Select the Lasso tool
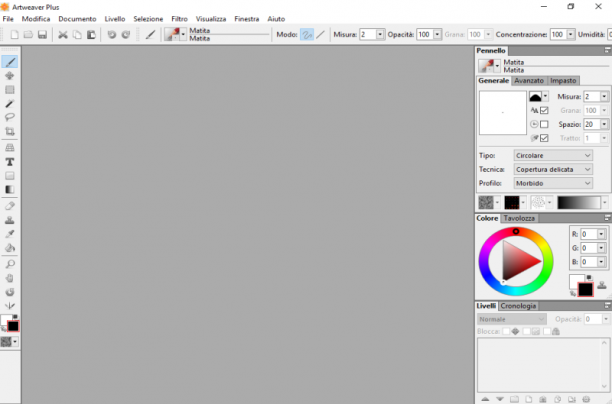612x404 pixels. [x=10, y=117]
